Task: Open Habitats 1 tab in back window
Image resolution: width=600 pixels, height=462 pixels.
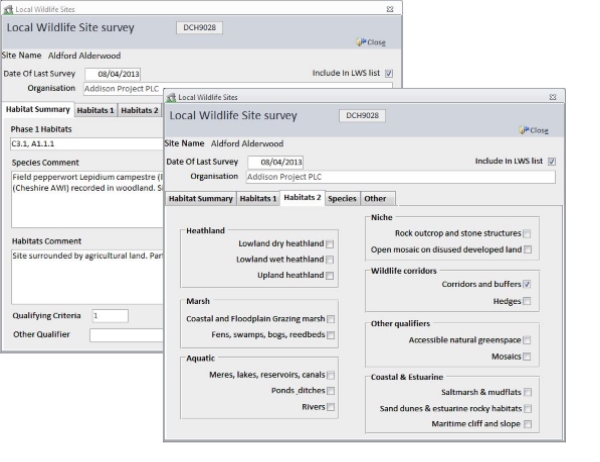Action: [x=95, y=110]
